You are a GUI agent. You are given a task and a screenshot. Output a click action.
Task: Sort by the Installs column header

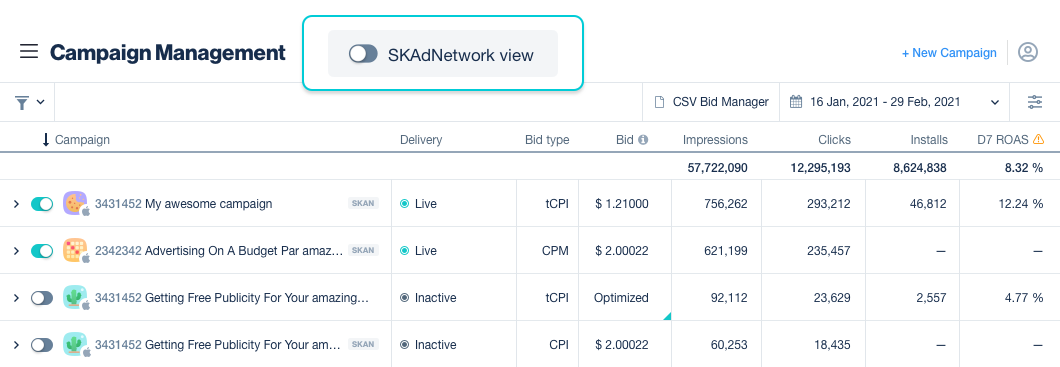pos(929,140)
